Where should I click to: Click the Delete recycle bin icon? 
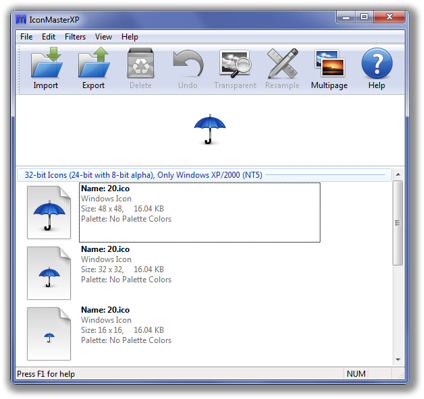point(140,63)
